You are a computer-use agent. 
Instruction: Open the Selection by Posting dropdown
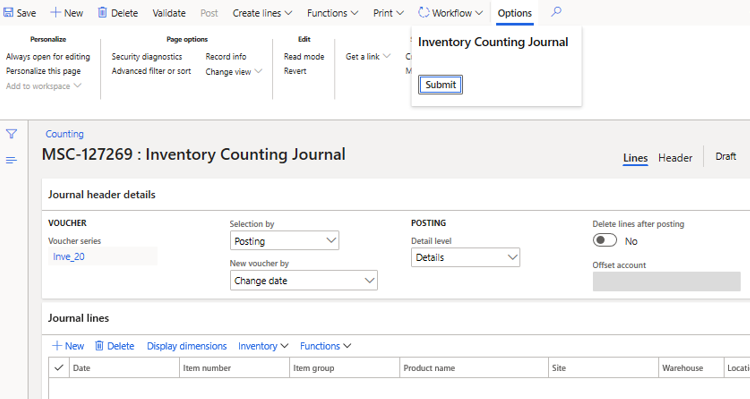[x=285, y=241]
